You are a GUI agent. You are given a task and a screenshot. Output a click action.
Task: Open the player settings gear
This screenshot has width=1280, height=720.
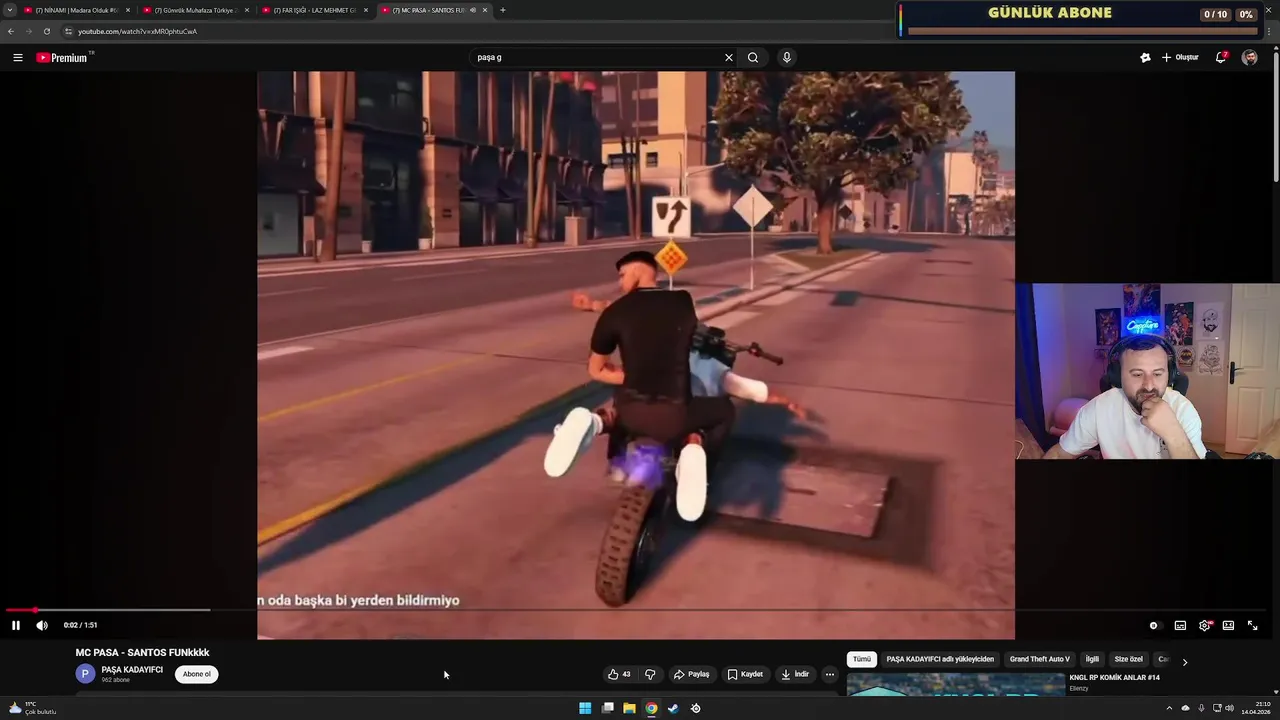(1205, 625)
